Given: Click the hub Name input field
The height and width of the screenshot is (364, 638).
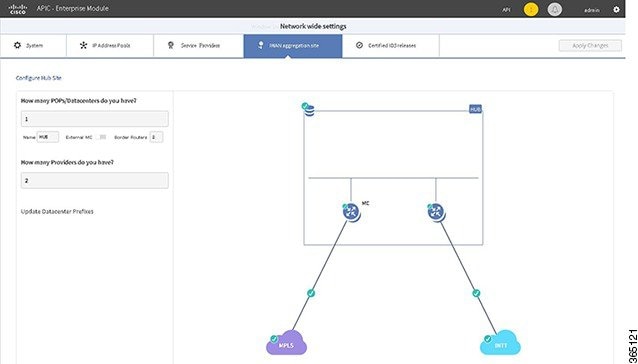Looking at the screenshot, I should coord(48,137).
